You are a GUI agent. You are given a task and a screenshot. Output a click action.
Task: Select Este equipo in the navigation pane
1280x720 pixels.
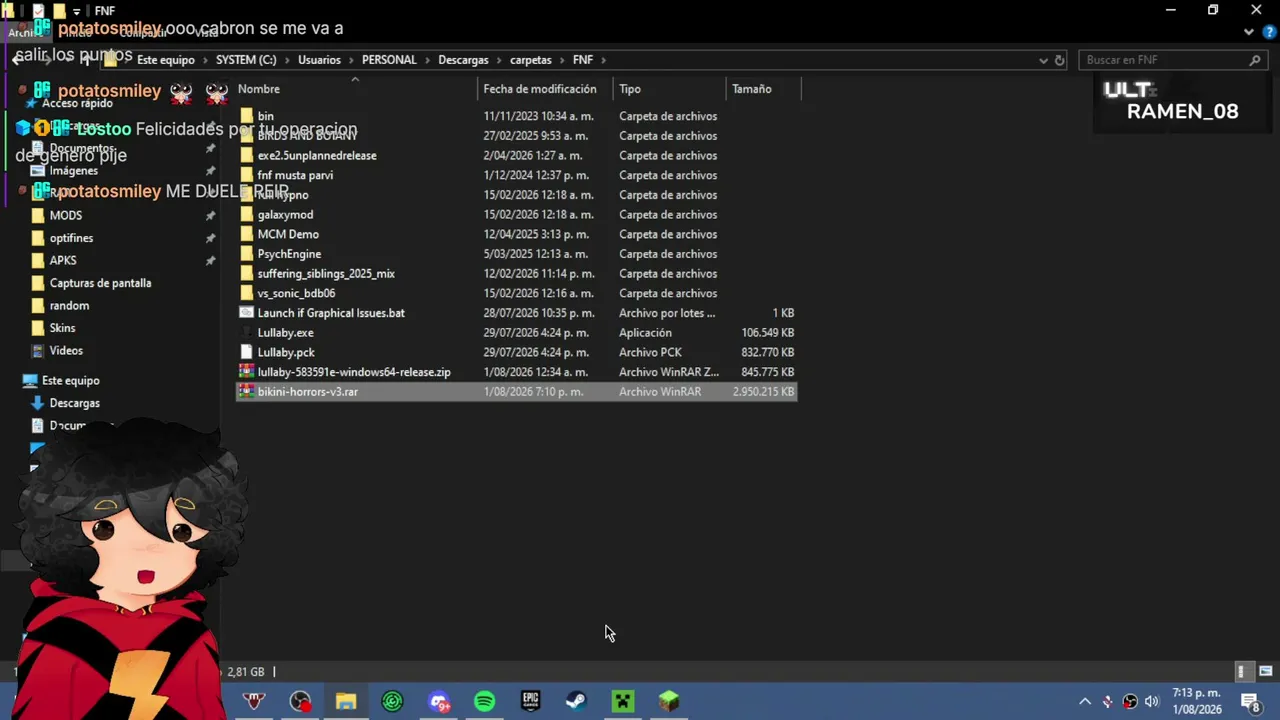point(70,381)
